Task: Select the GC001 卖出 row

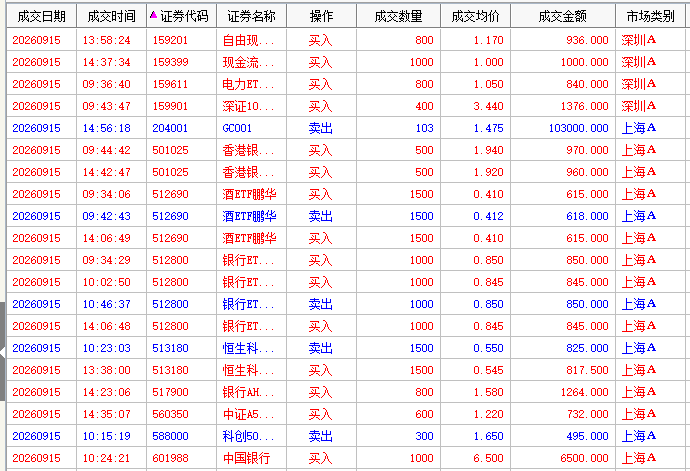Action: pyautogui.click(x=346, y=128)
